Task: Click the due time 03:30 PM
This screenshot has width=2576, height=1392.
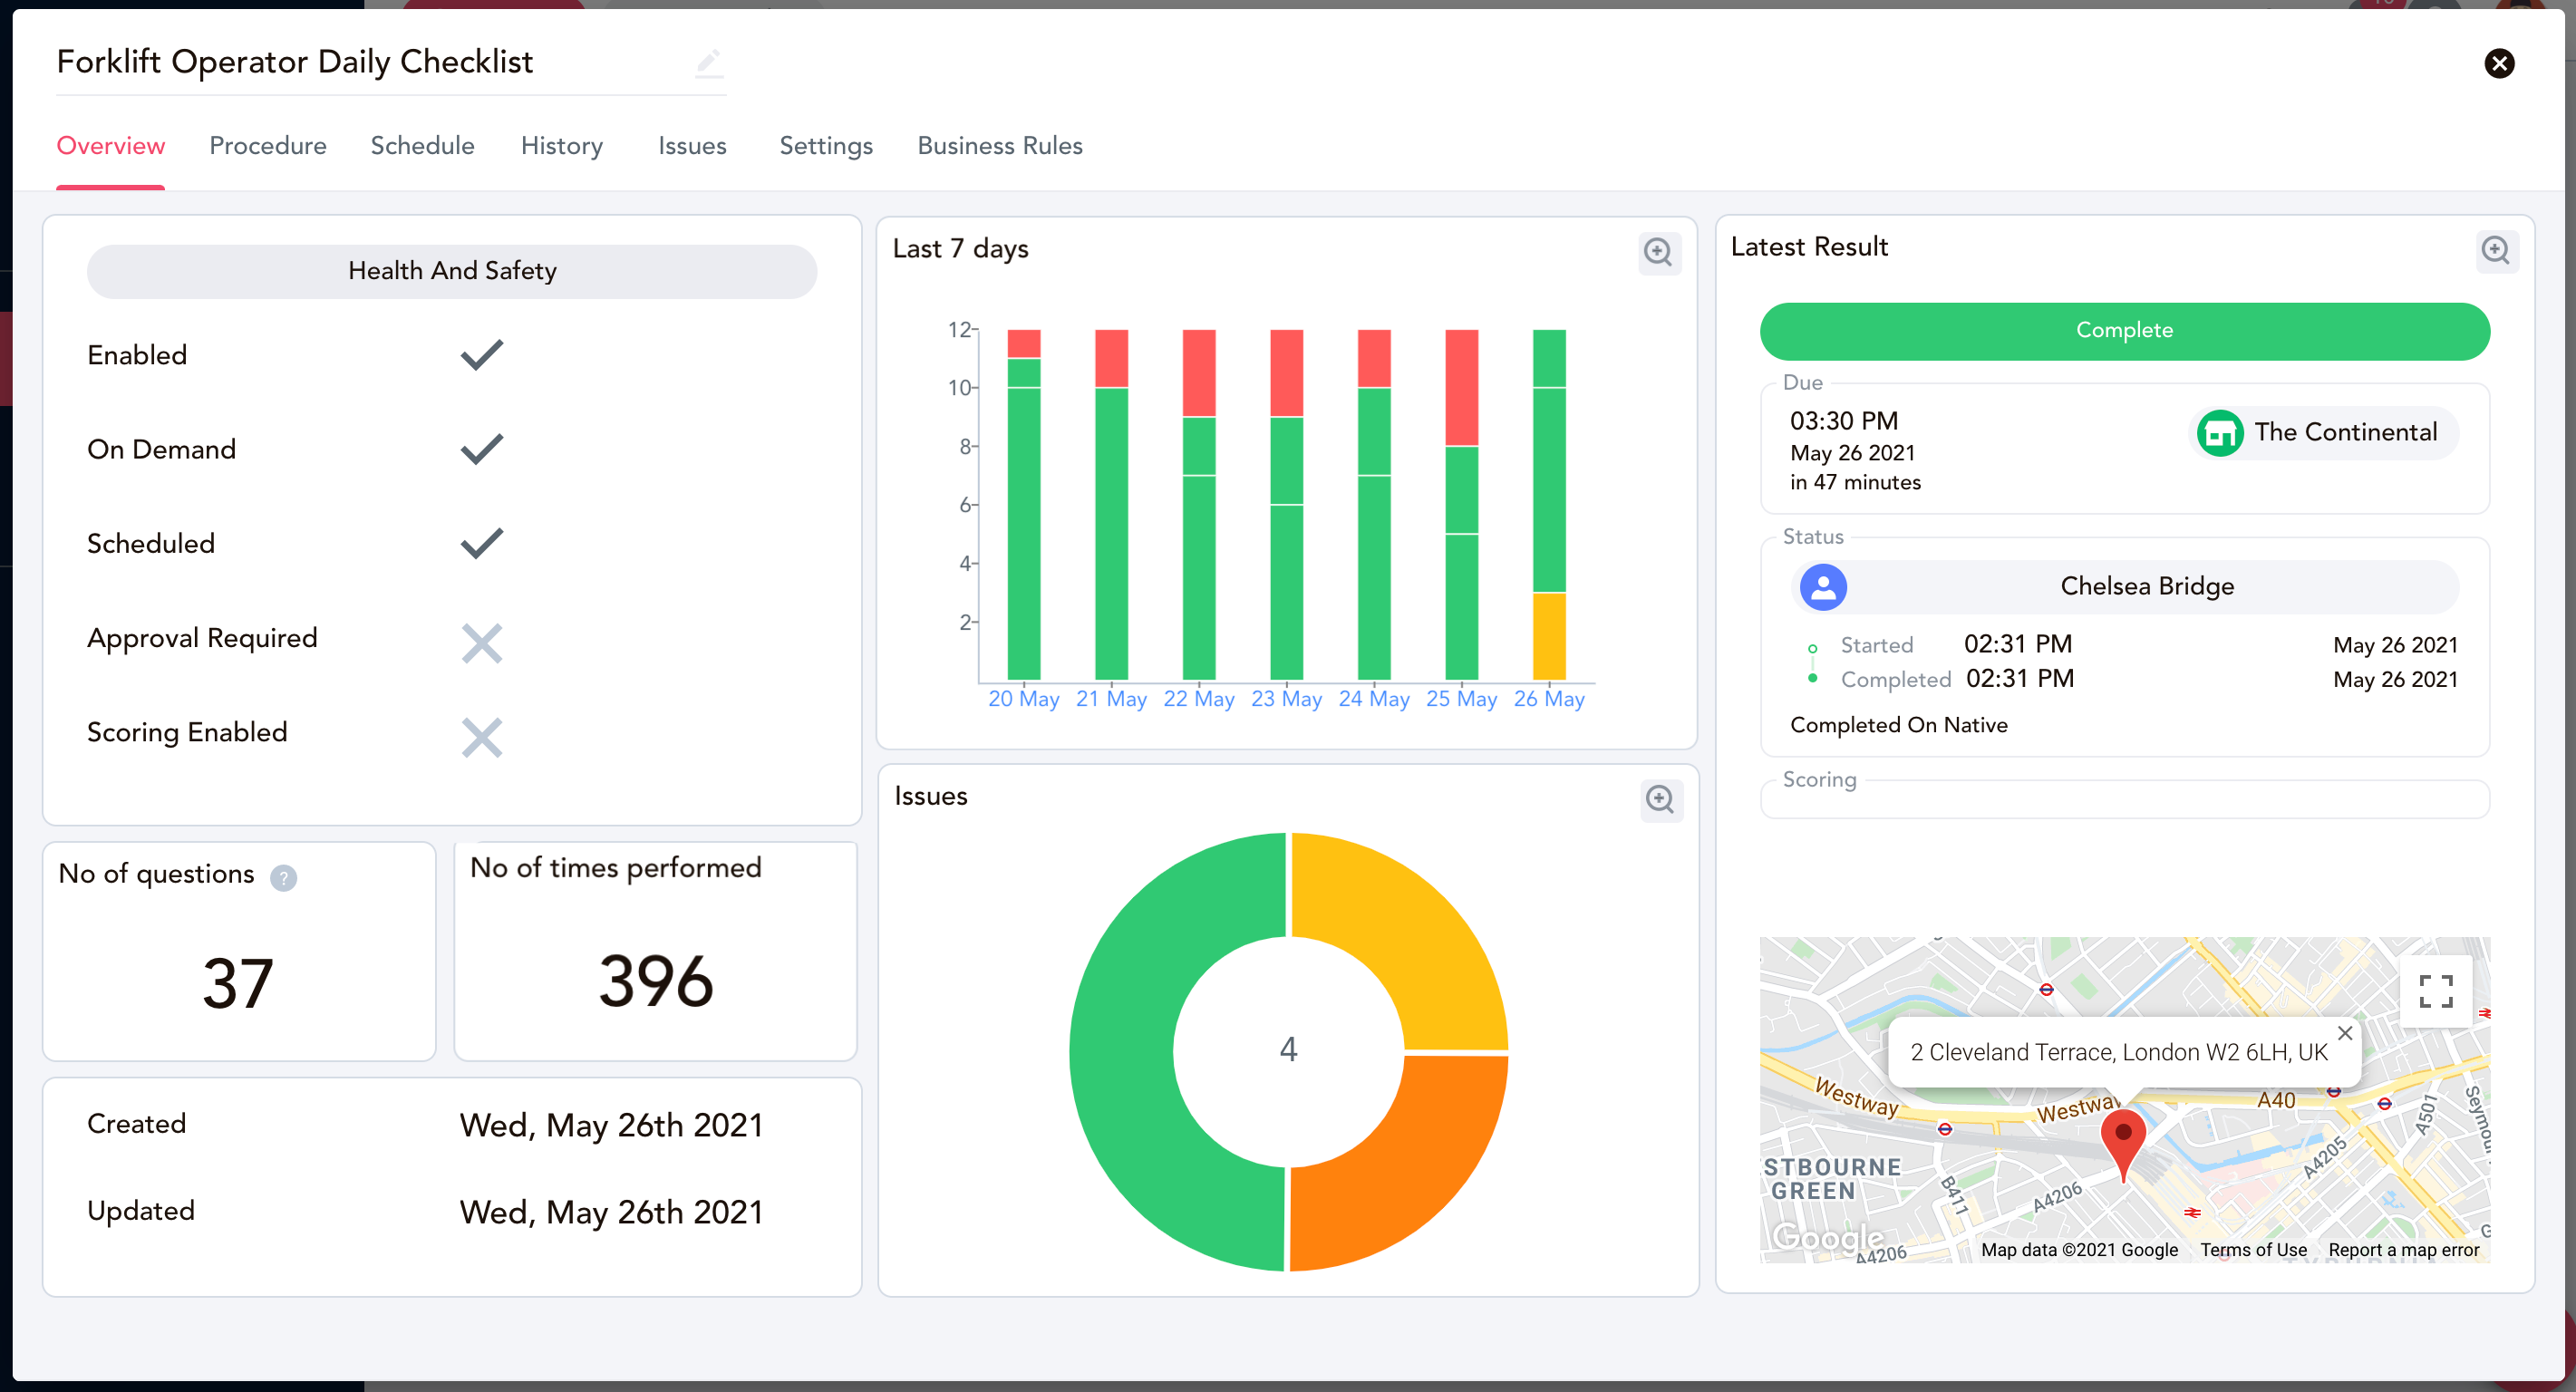Action: click(1844, 421)
